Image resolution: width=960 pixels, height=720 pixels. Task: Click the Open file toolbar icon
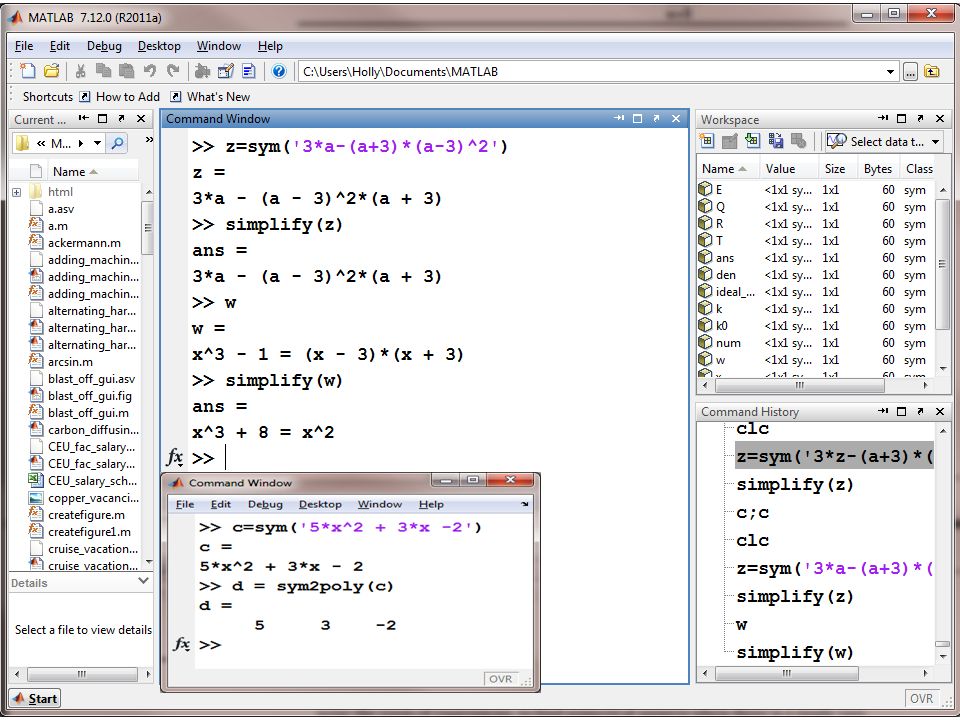51,71
